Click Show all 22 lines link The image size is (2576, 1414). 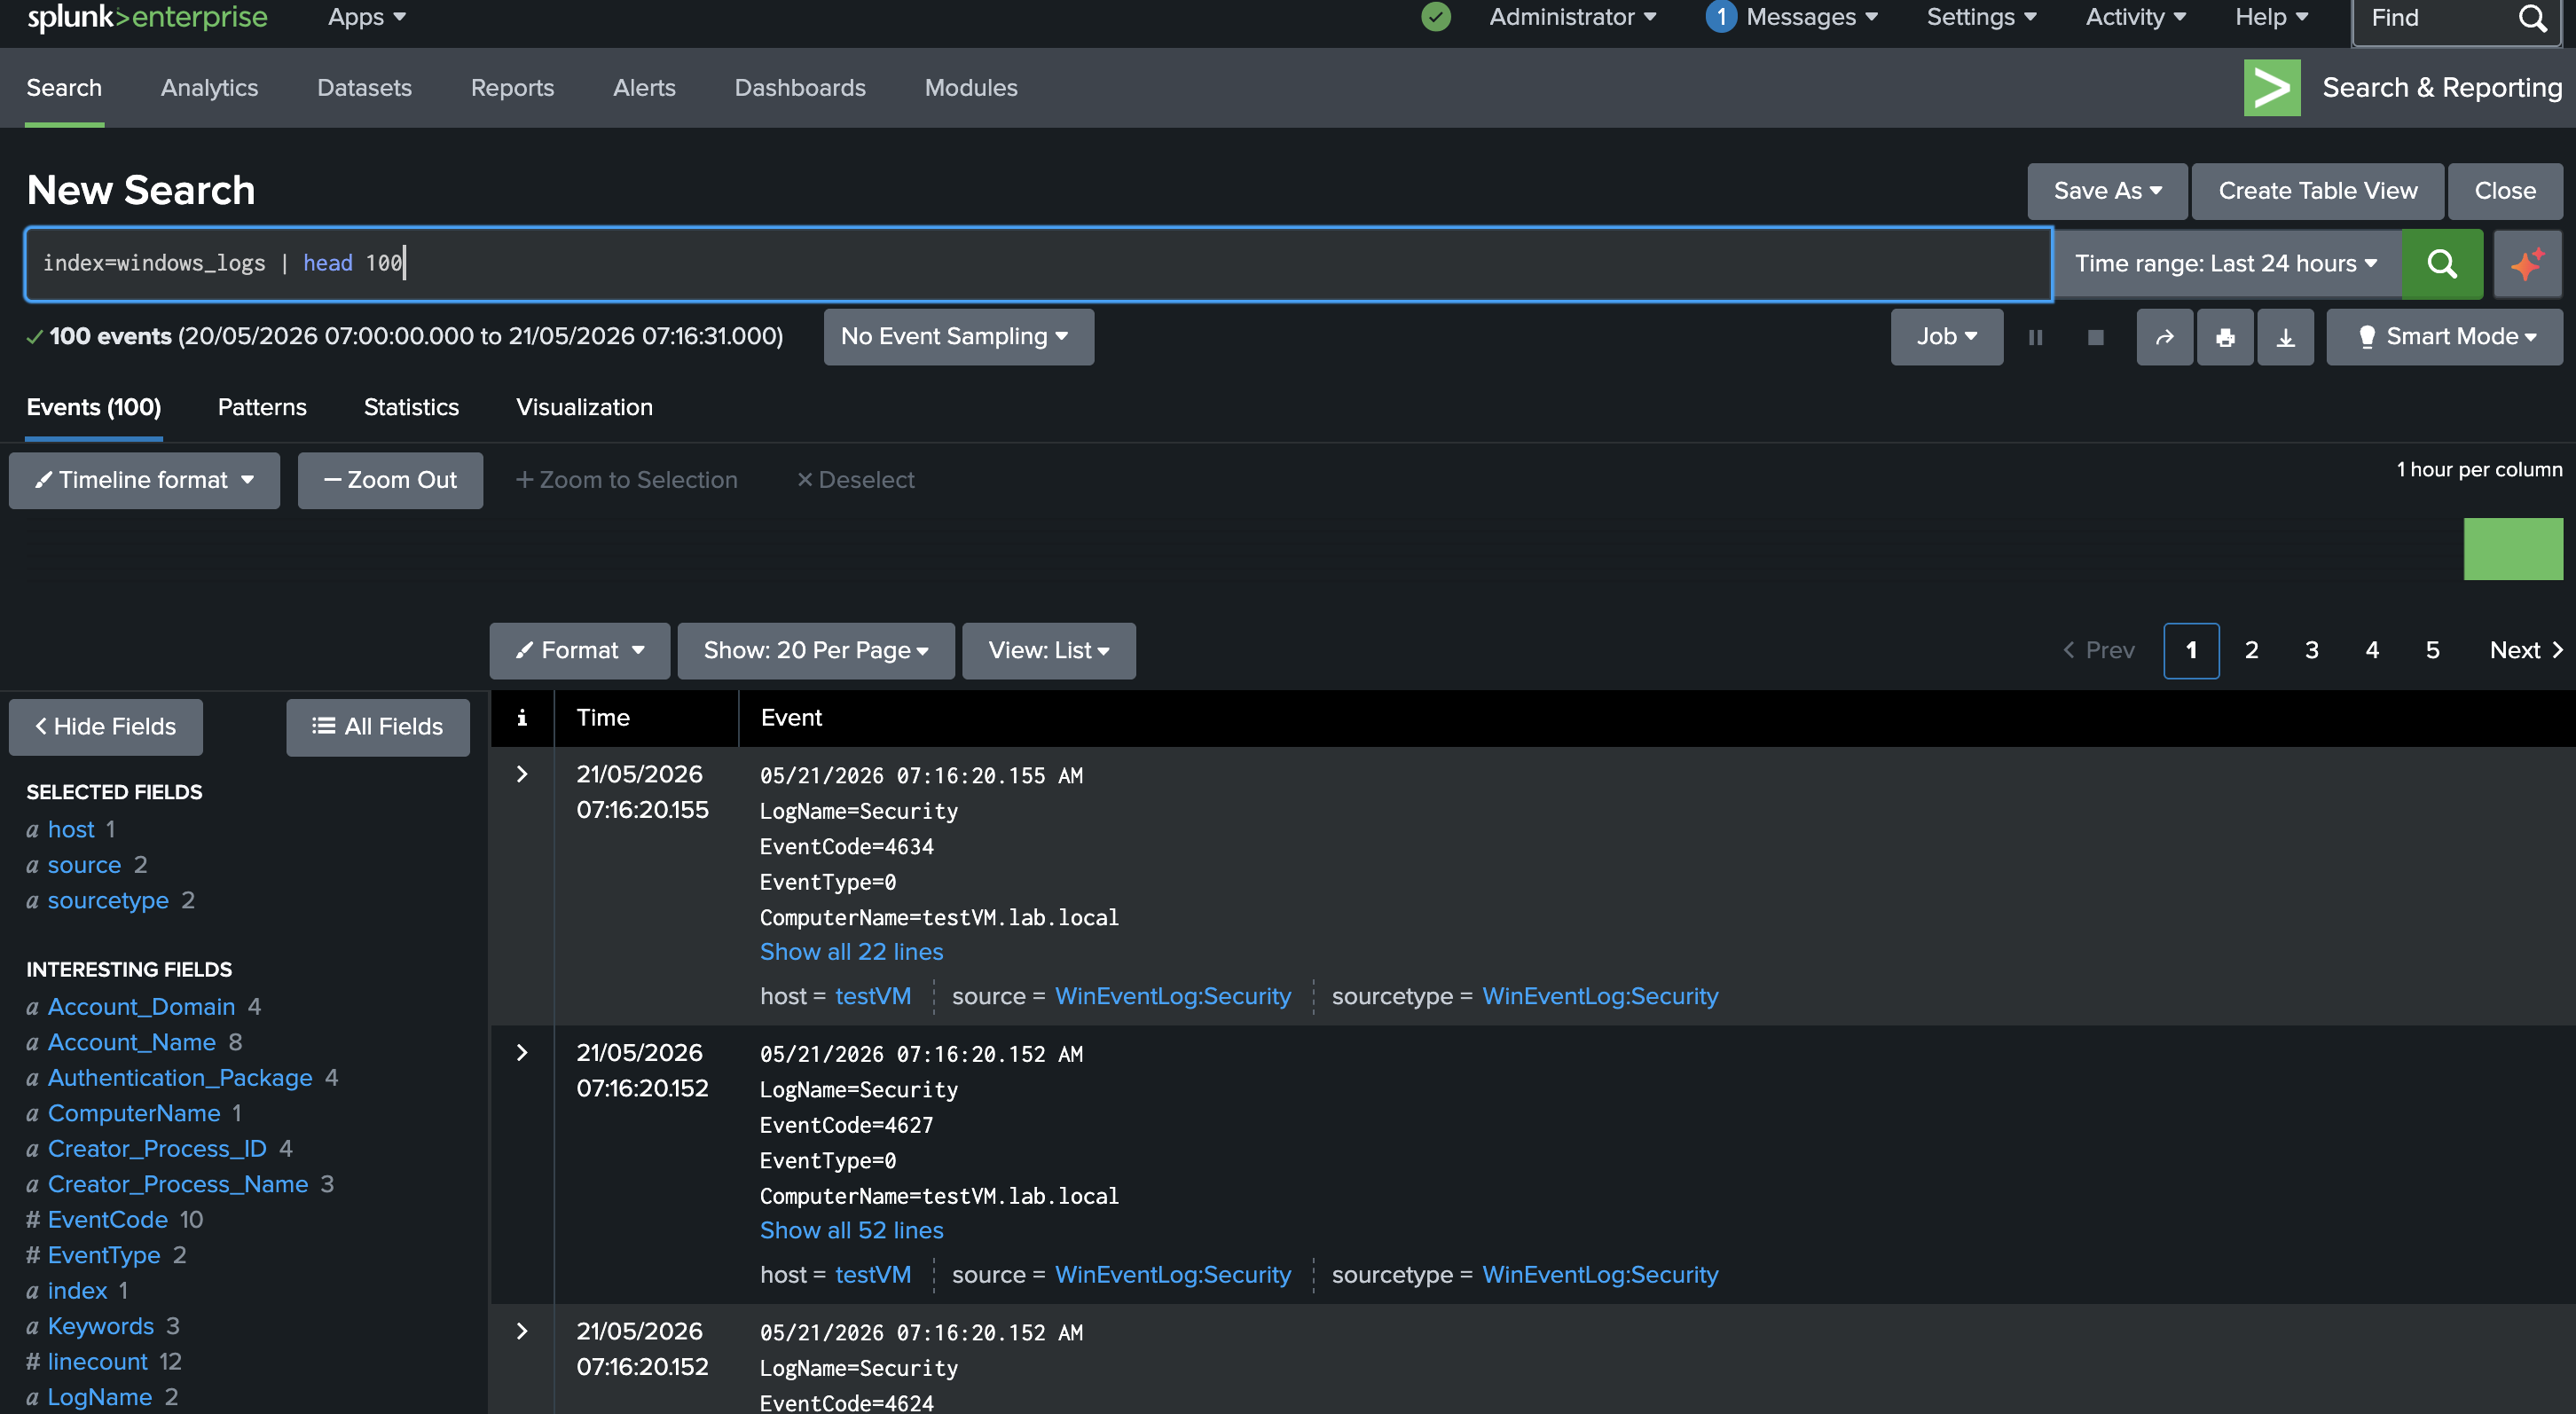coord(851,952)
